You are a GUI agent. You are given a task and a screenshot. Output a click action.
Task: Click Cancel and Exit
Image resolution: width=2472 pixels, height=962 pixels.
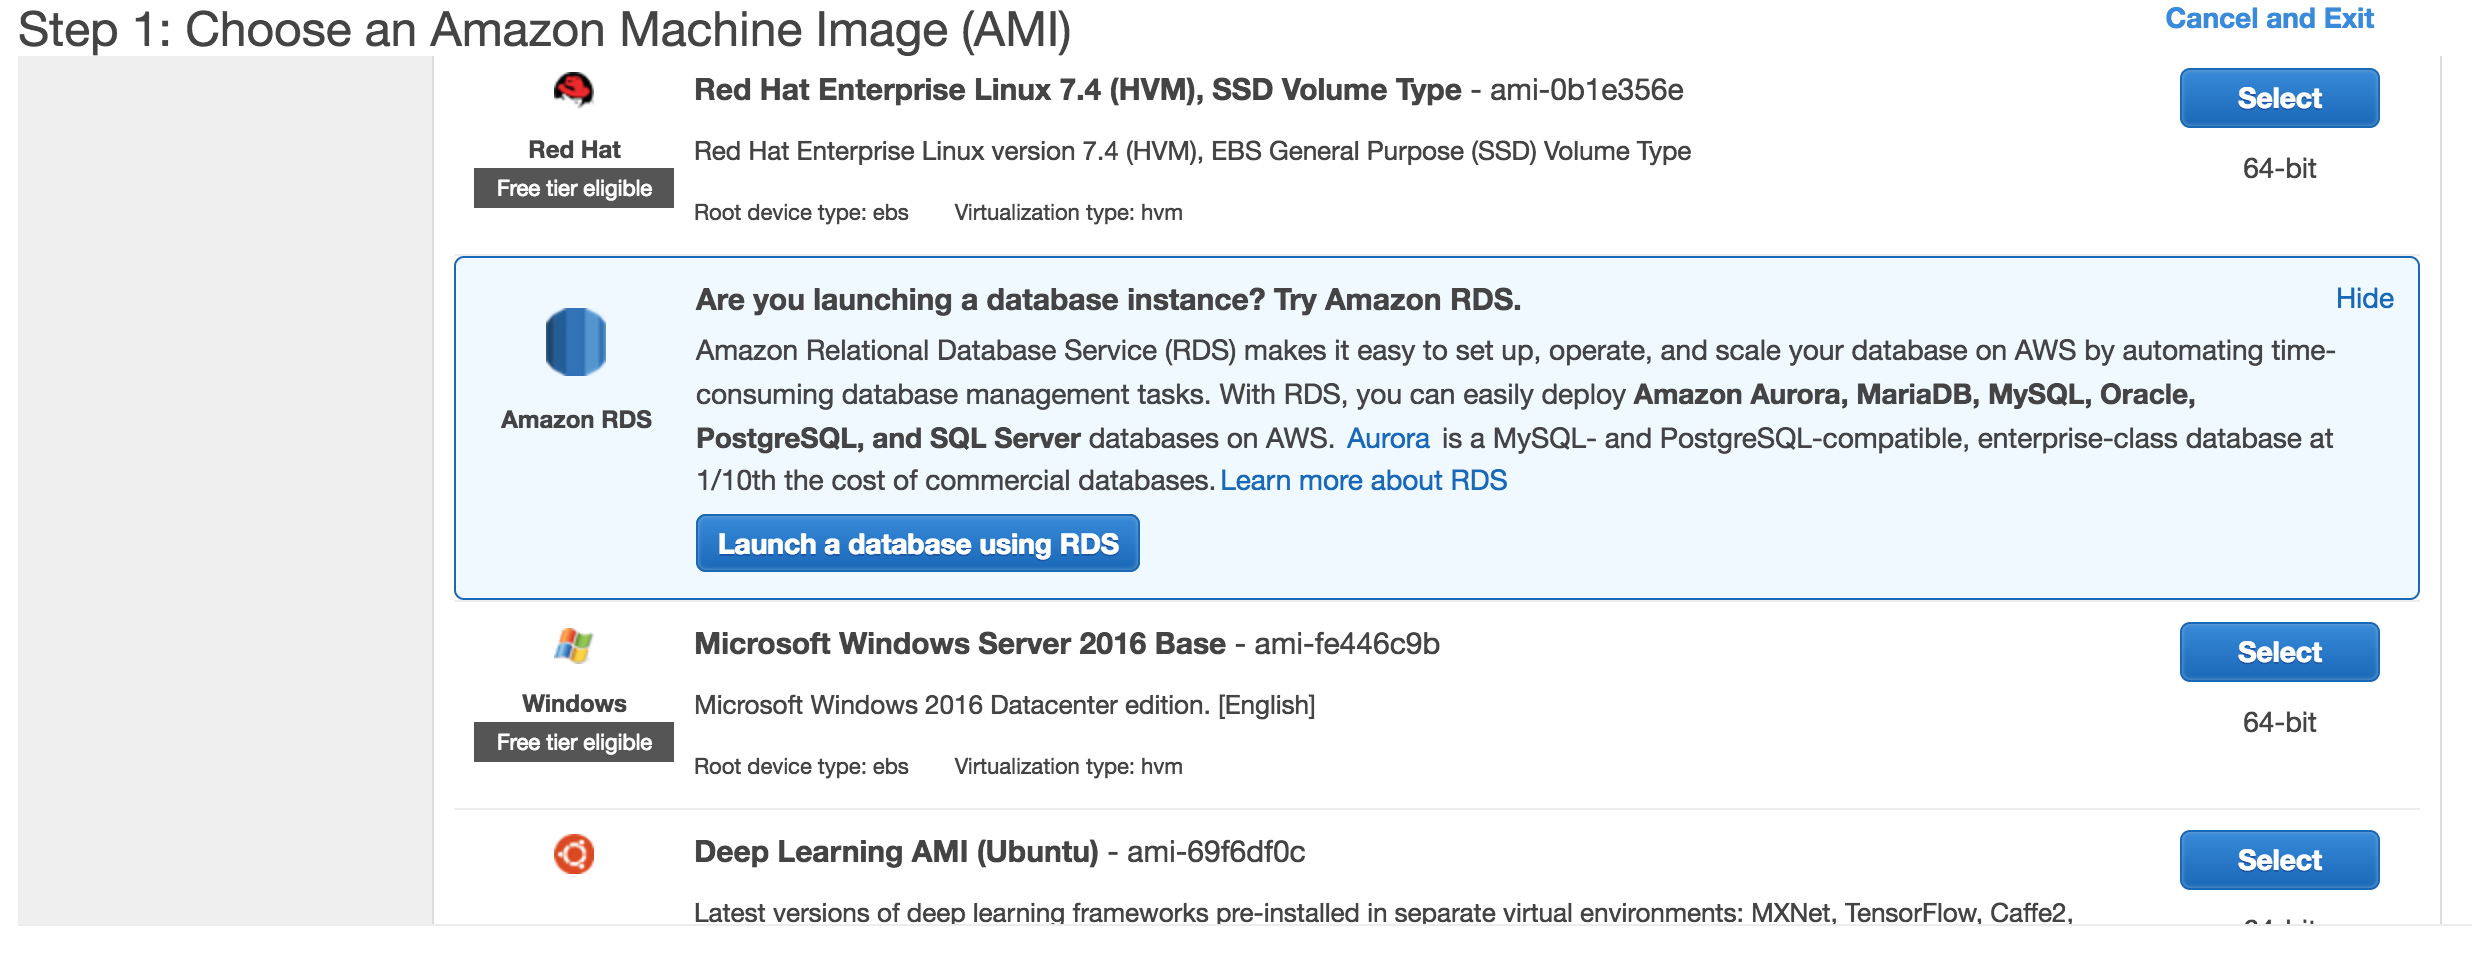pos(2268,19)
